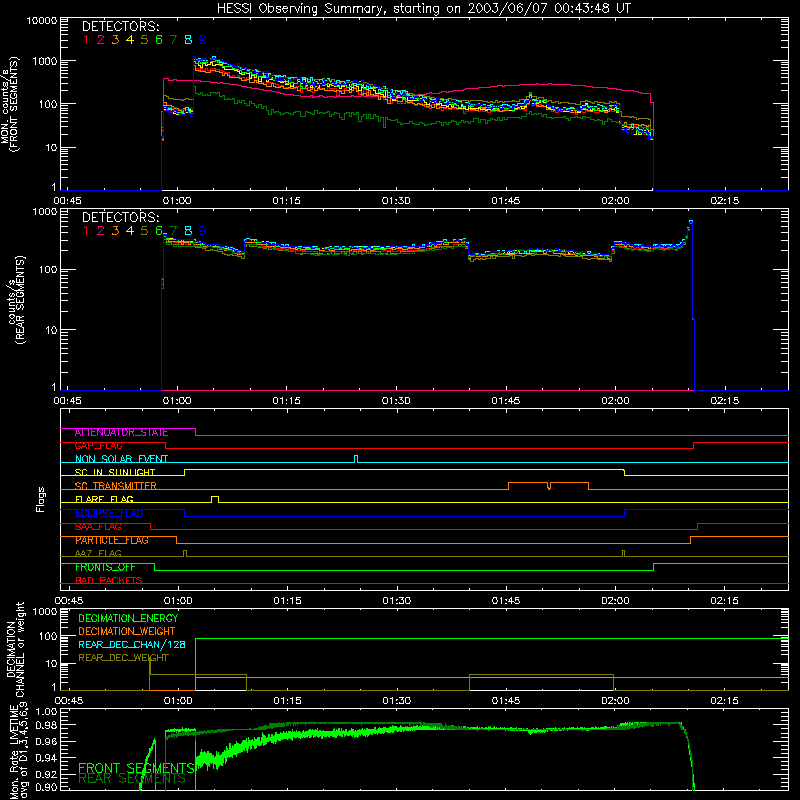
Task: Click the 01:30 time label under front segments plot
Action: coord(396,201)
